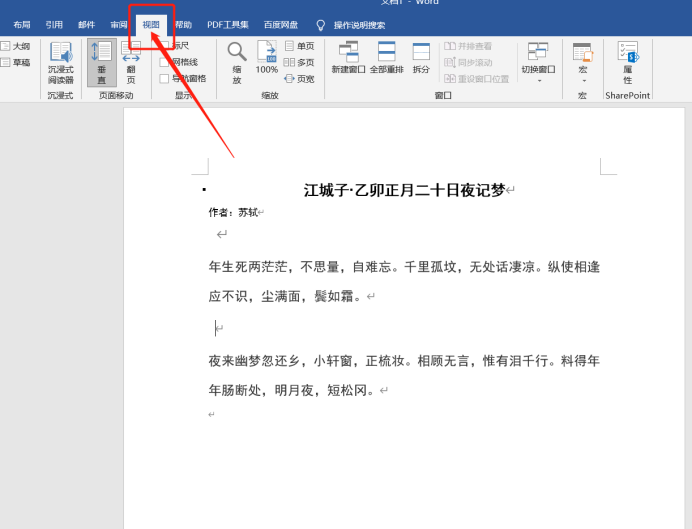Select 垂直 vertical page movement
Screen dimensions: 692x529
[x=102, y=63]
